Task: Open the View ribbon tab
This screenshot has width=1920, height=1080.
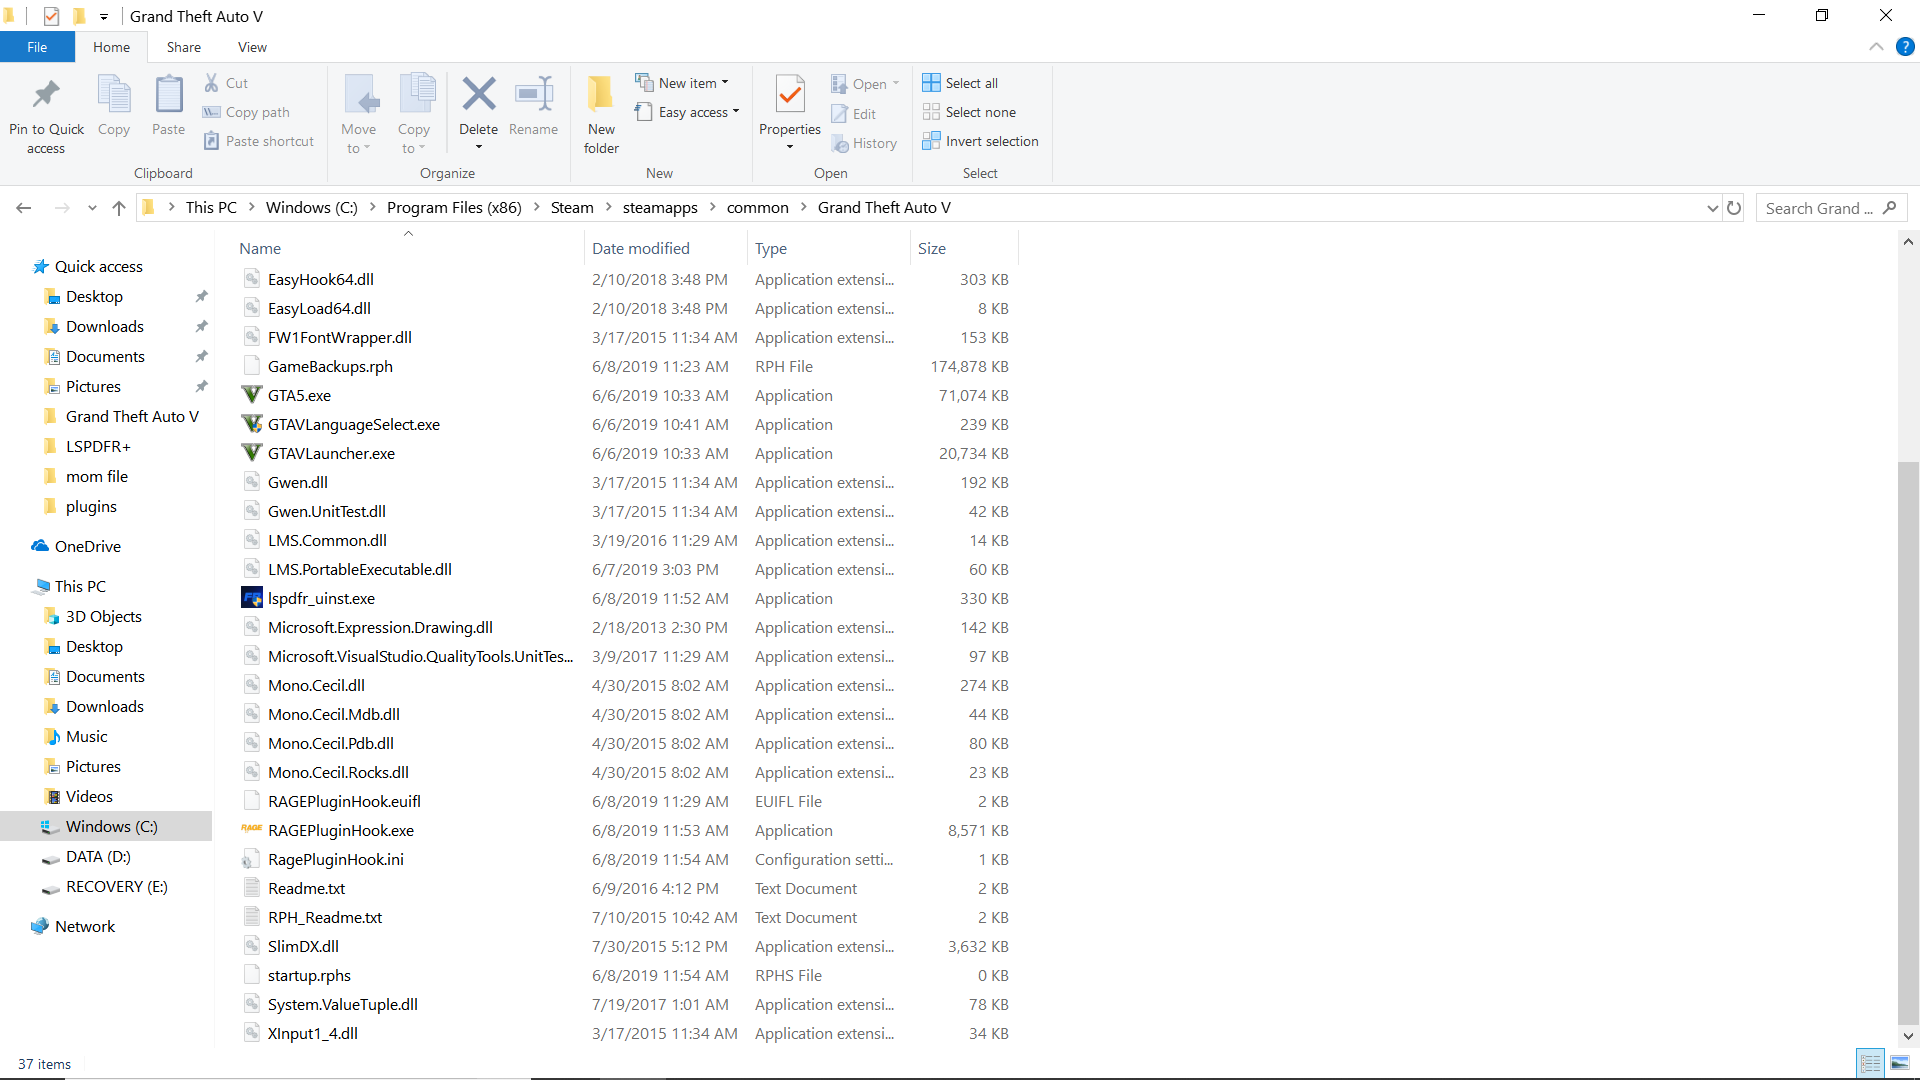Action: click(252, 47)
